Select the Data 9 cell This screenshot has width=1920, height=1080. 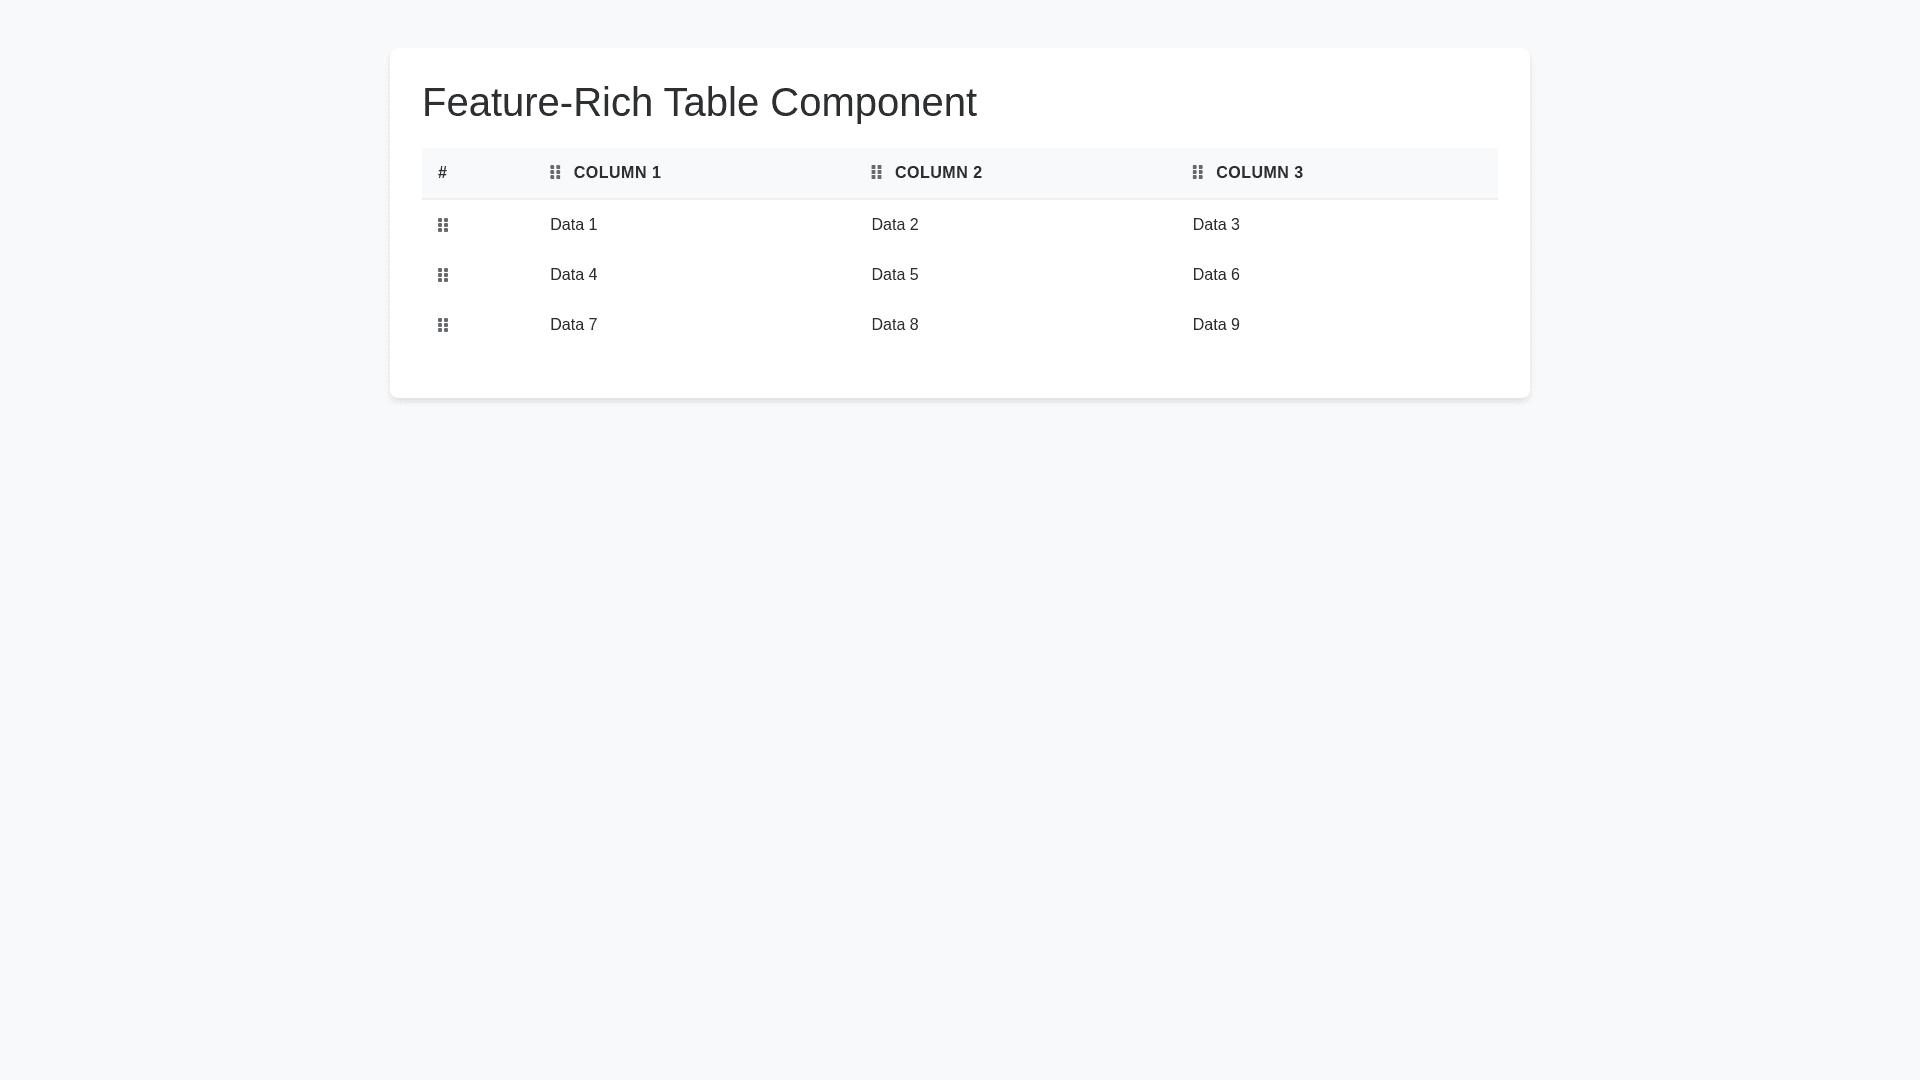pyautogui.click(x=1215, y=325)
